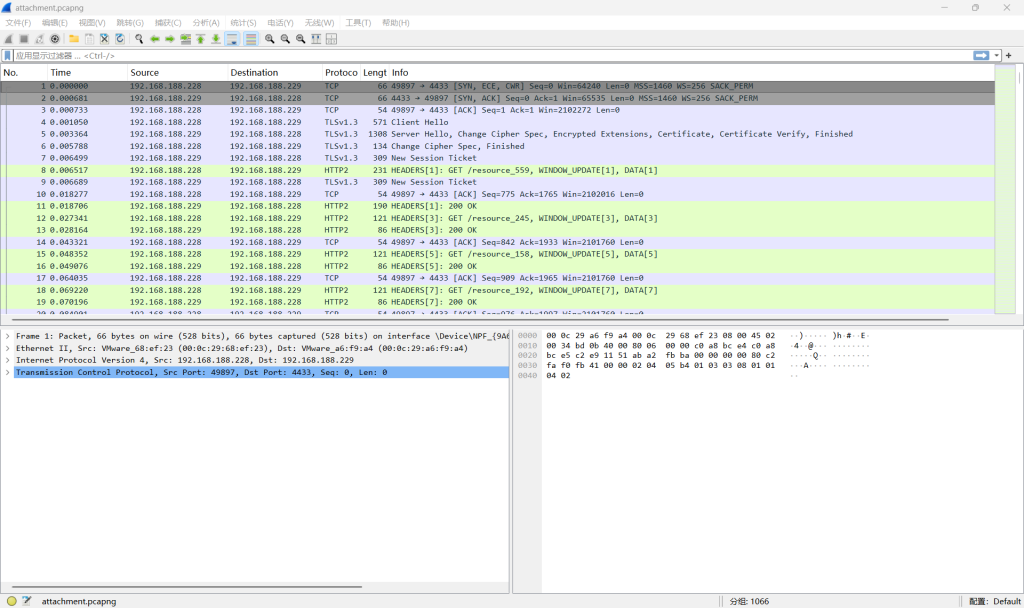Image resolution: width=1024 pixels, height=608 pixels.
Task: Apply the display filter with arrow button
Action: pyautogui.click(x=981, y=56)
